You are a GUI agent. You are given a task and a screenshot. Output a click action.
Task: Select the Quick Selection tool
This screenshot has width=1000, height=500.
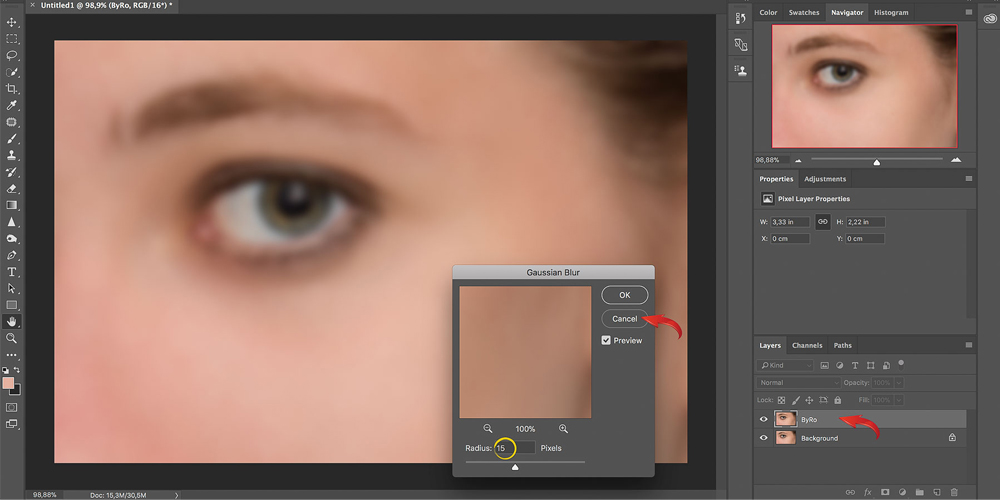click(x=11, y=72)
